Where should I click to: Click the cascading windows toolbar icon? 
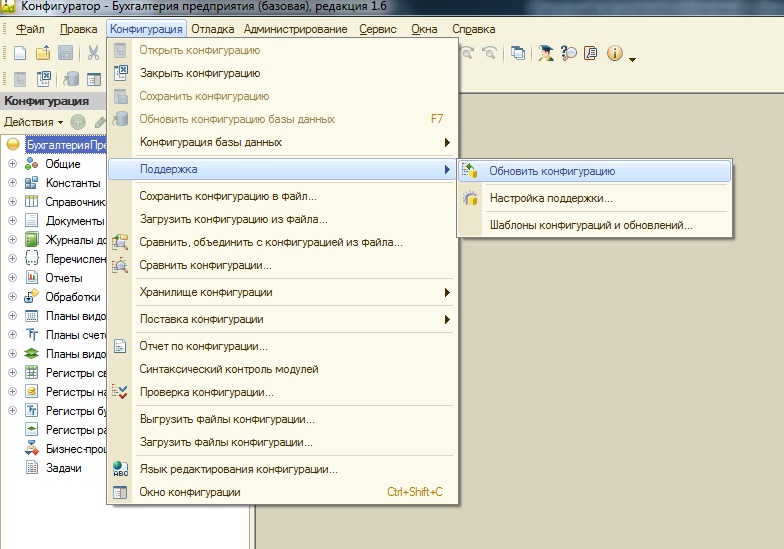[x=518, y=52]
